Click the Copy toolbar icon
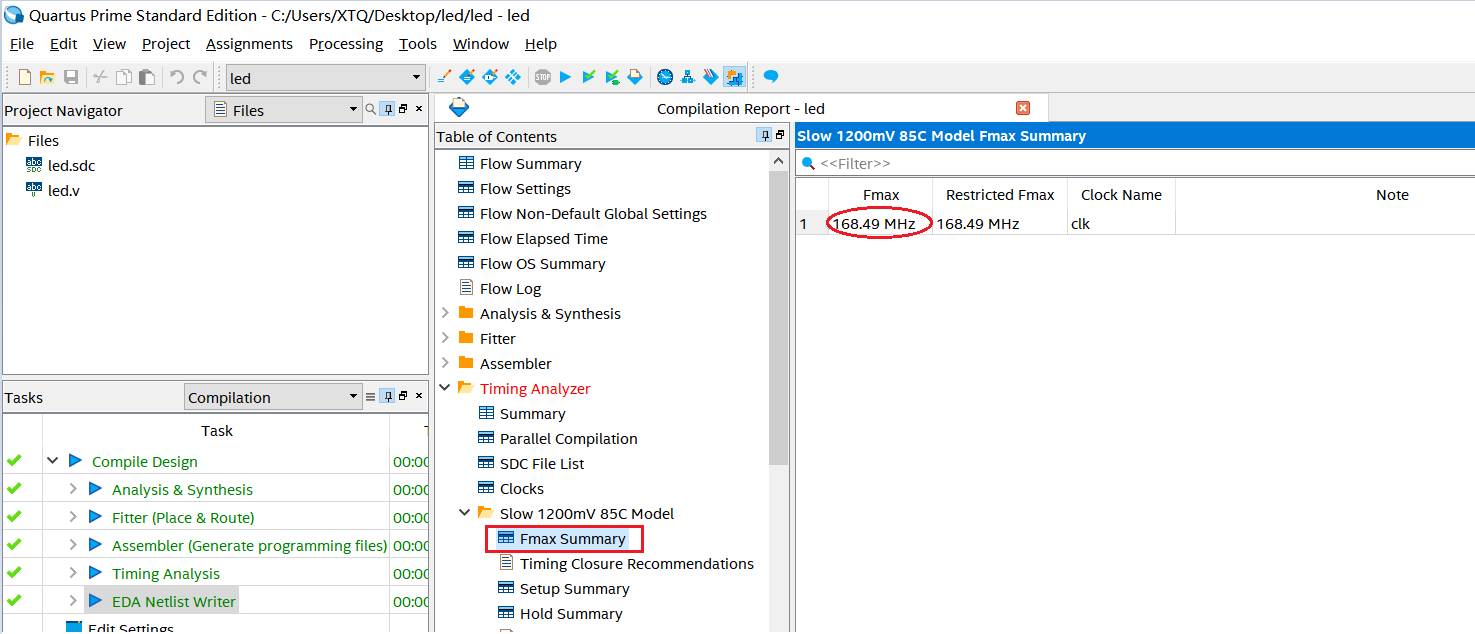1475x634 pixels. (x=123, y=77)
